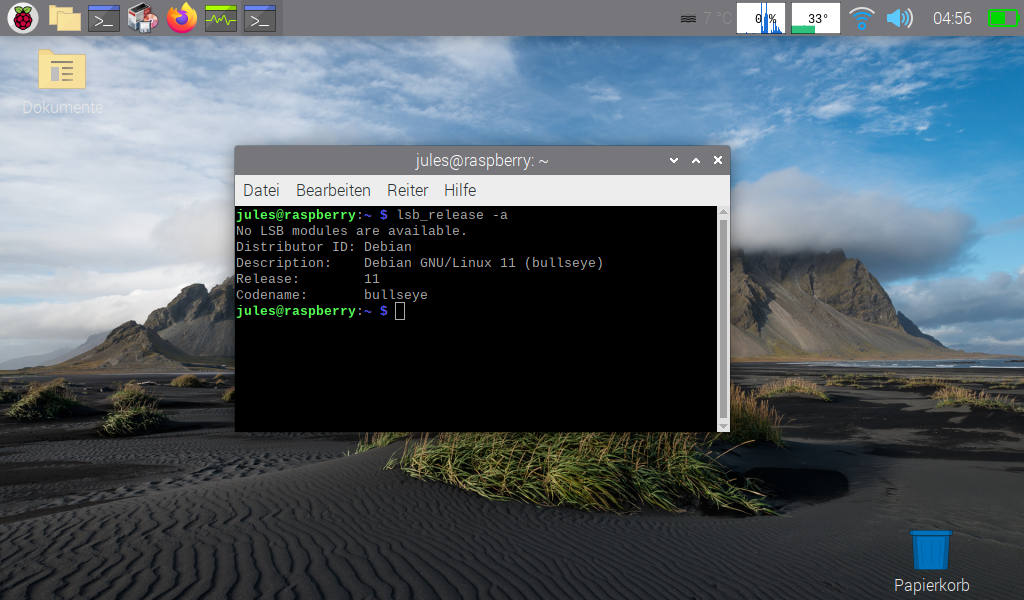The height and width of the screenshot is (600, 1024).
Task: Open the Hilfe menu in terminal
Action: pos(460,190)
